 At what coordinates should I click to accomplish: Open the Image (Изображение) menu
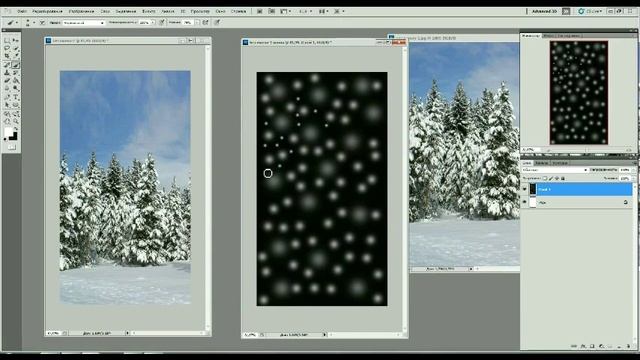click(x=81, y=11)
